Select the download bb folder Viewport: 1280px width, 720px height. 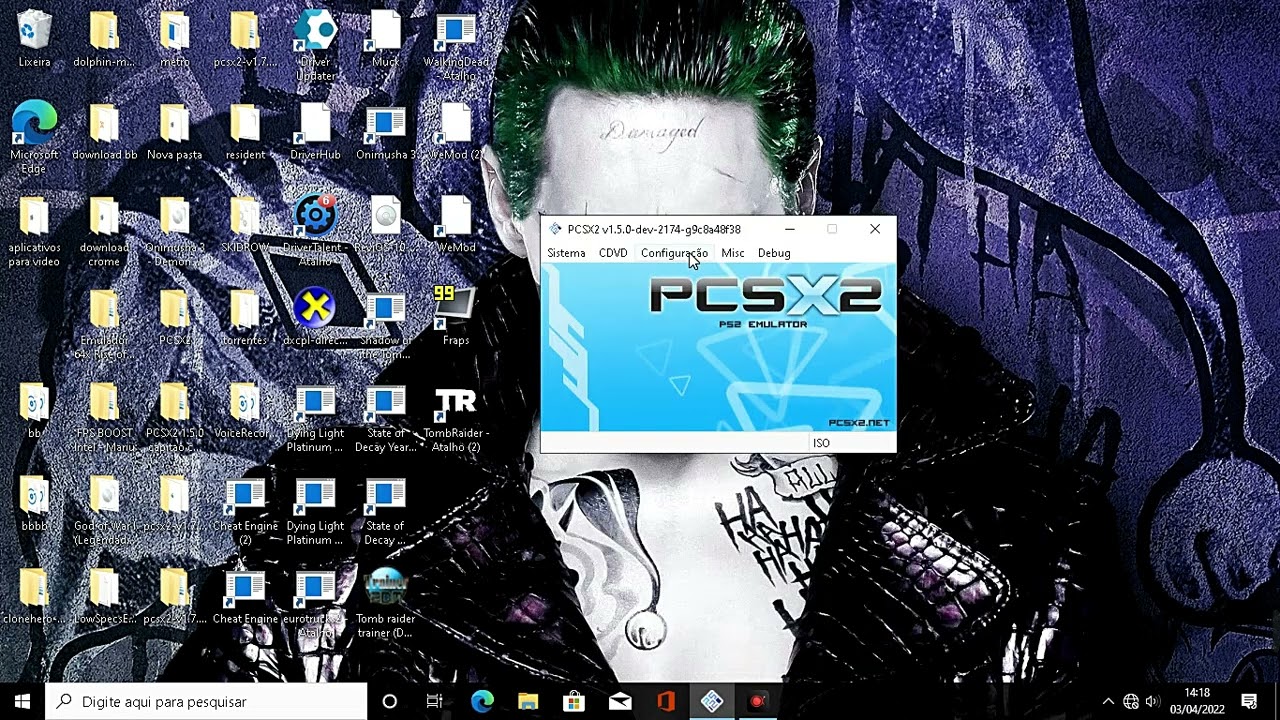click(x=104, y=132)
